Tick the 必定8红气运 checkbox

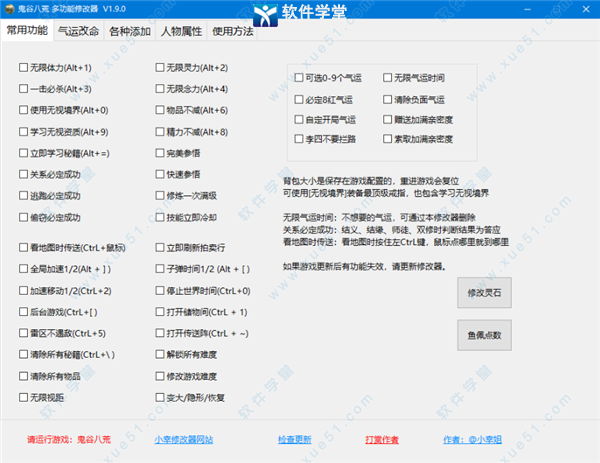[x=298, y=99]
